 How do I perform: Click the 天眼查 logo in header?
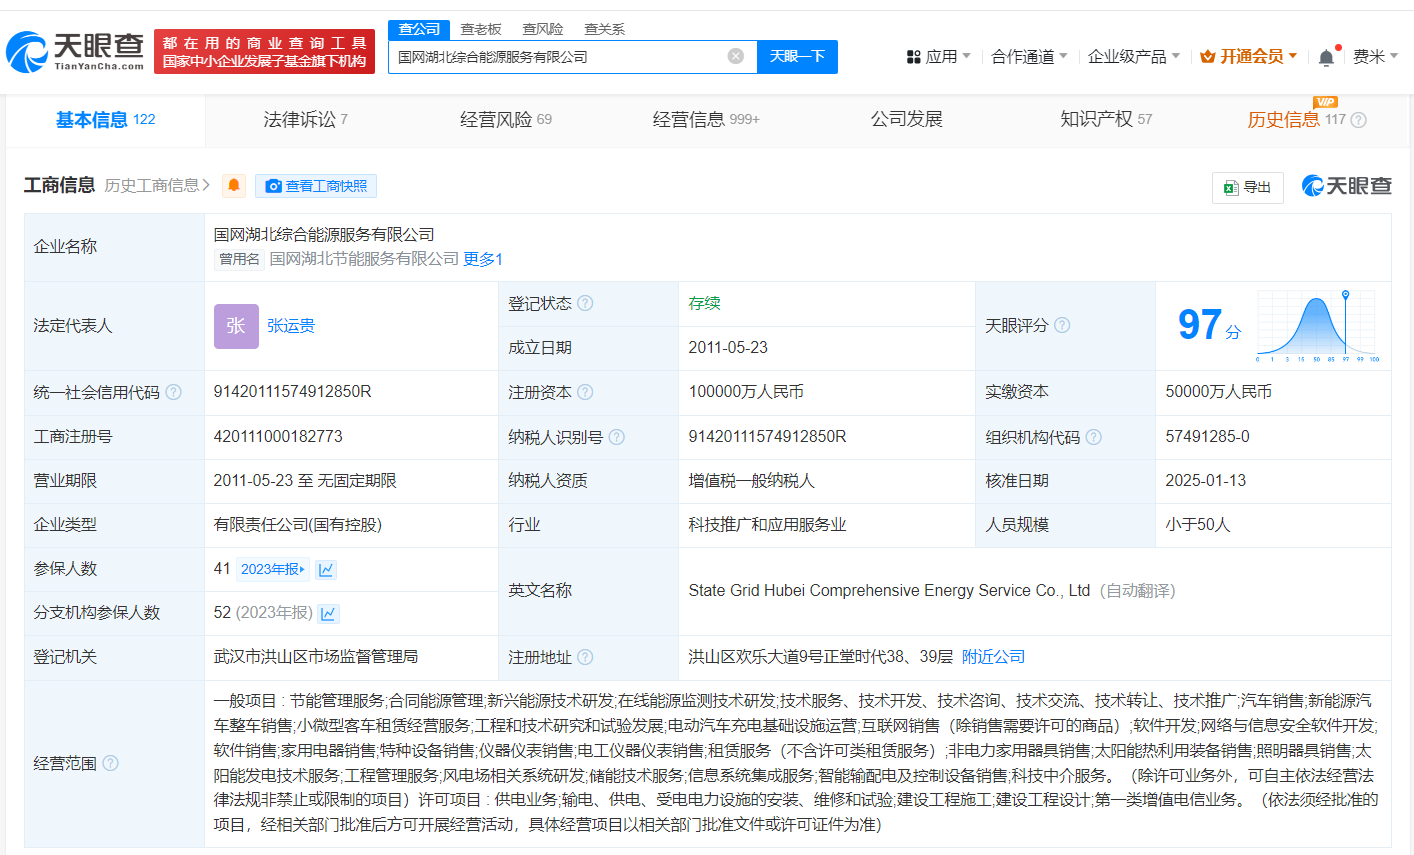tap(76, 51)
